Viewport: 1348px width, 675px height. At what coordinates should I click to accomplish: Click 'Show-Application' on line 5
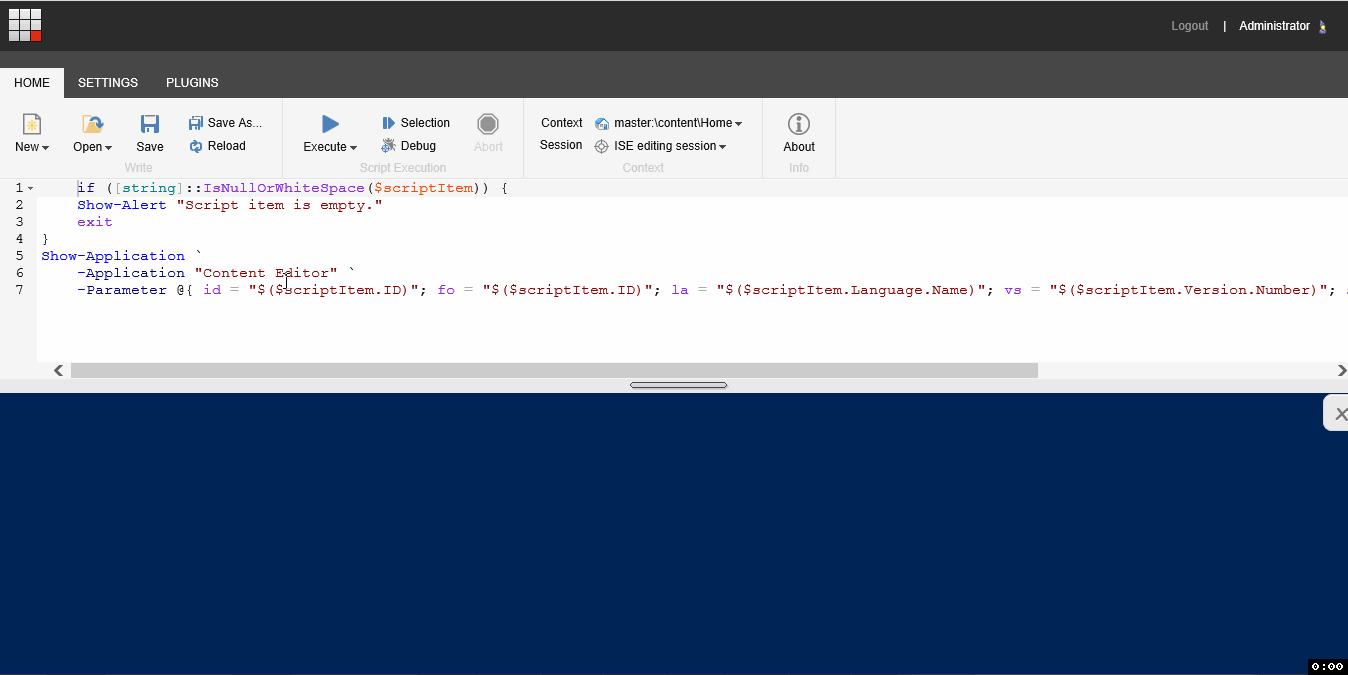[113, 256]
